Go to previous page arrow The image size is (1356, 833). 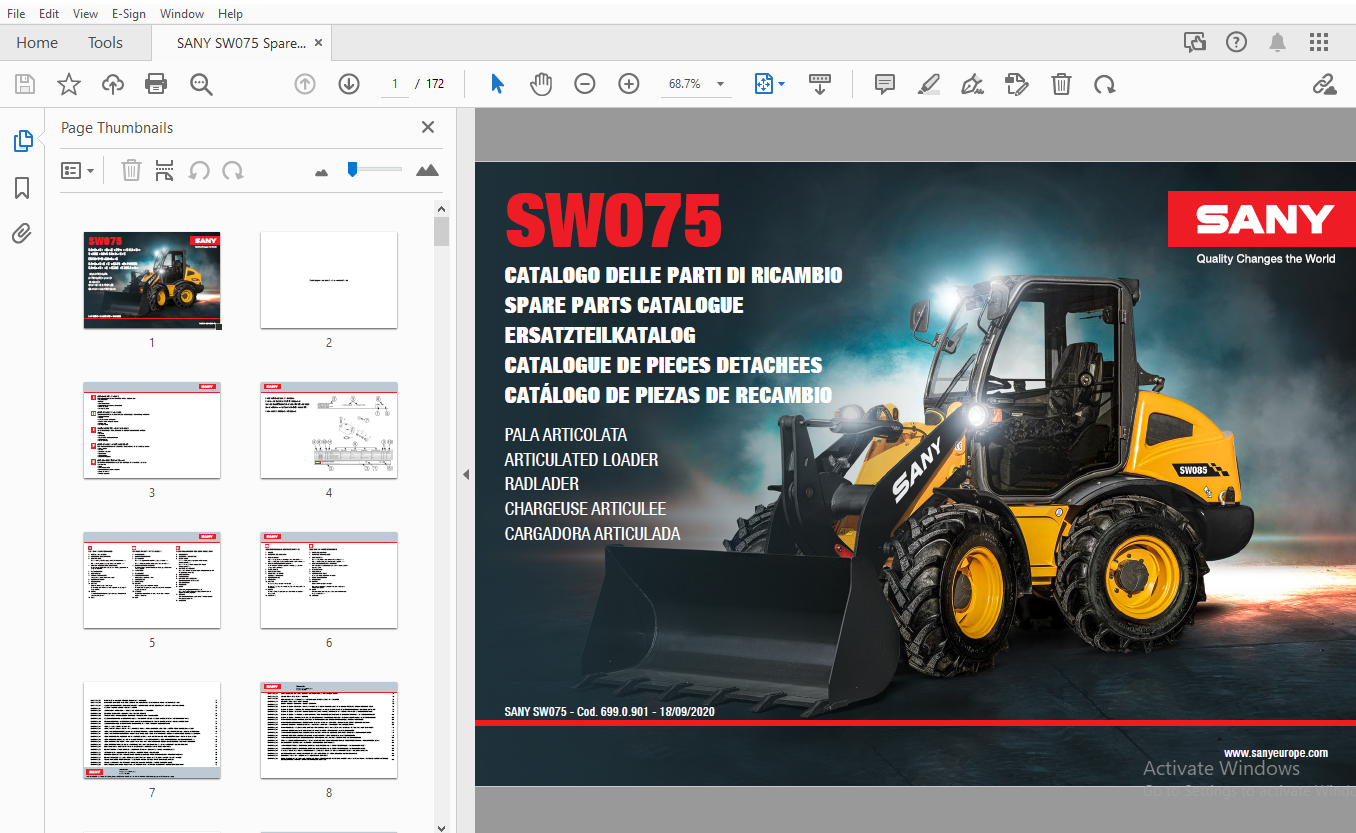point(305,84)
